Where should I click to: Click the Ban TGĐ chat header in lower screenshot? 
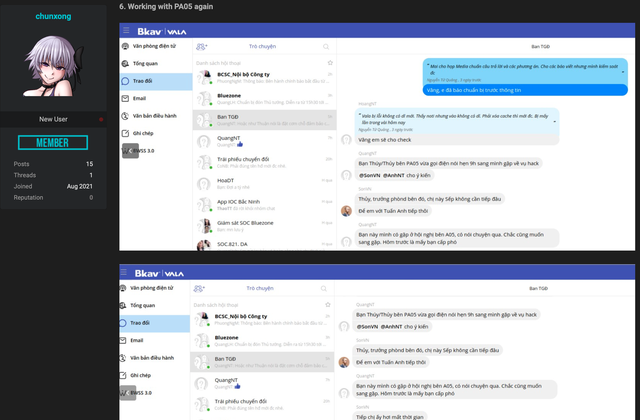[538, 289]
